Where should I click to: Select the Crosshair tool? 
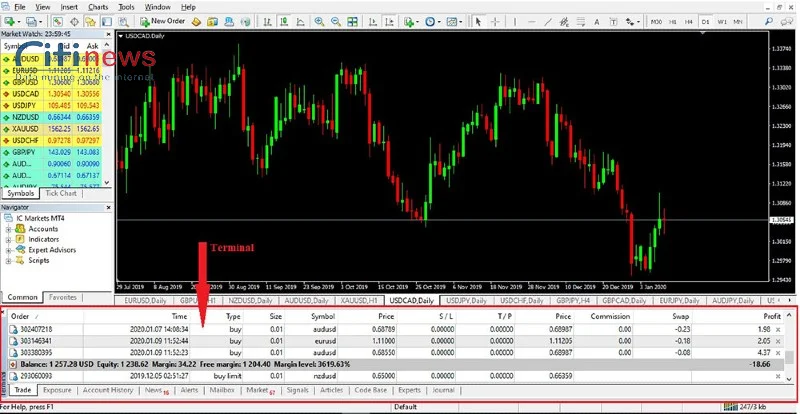[495, 21]
